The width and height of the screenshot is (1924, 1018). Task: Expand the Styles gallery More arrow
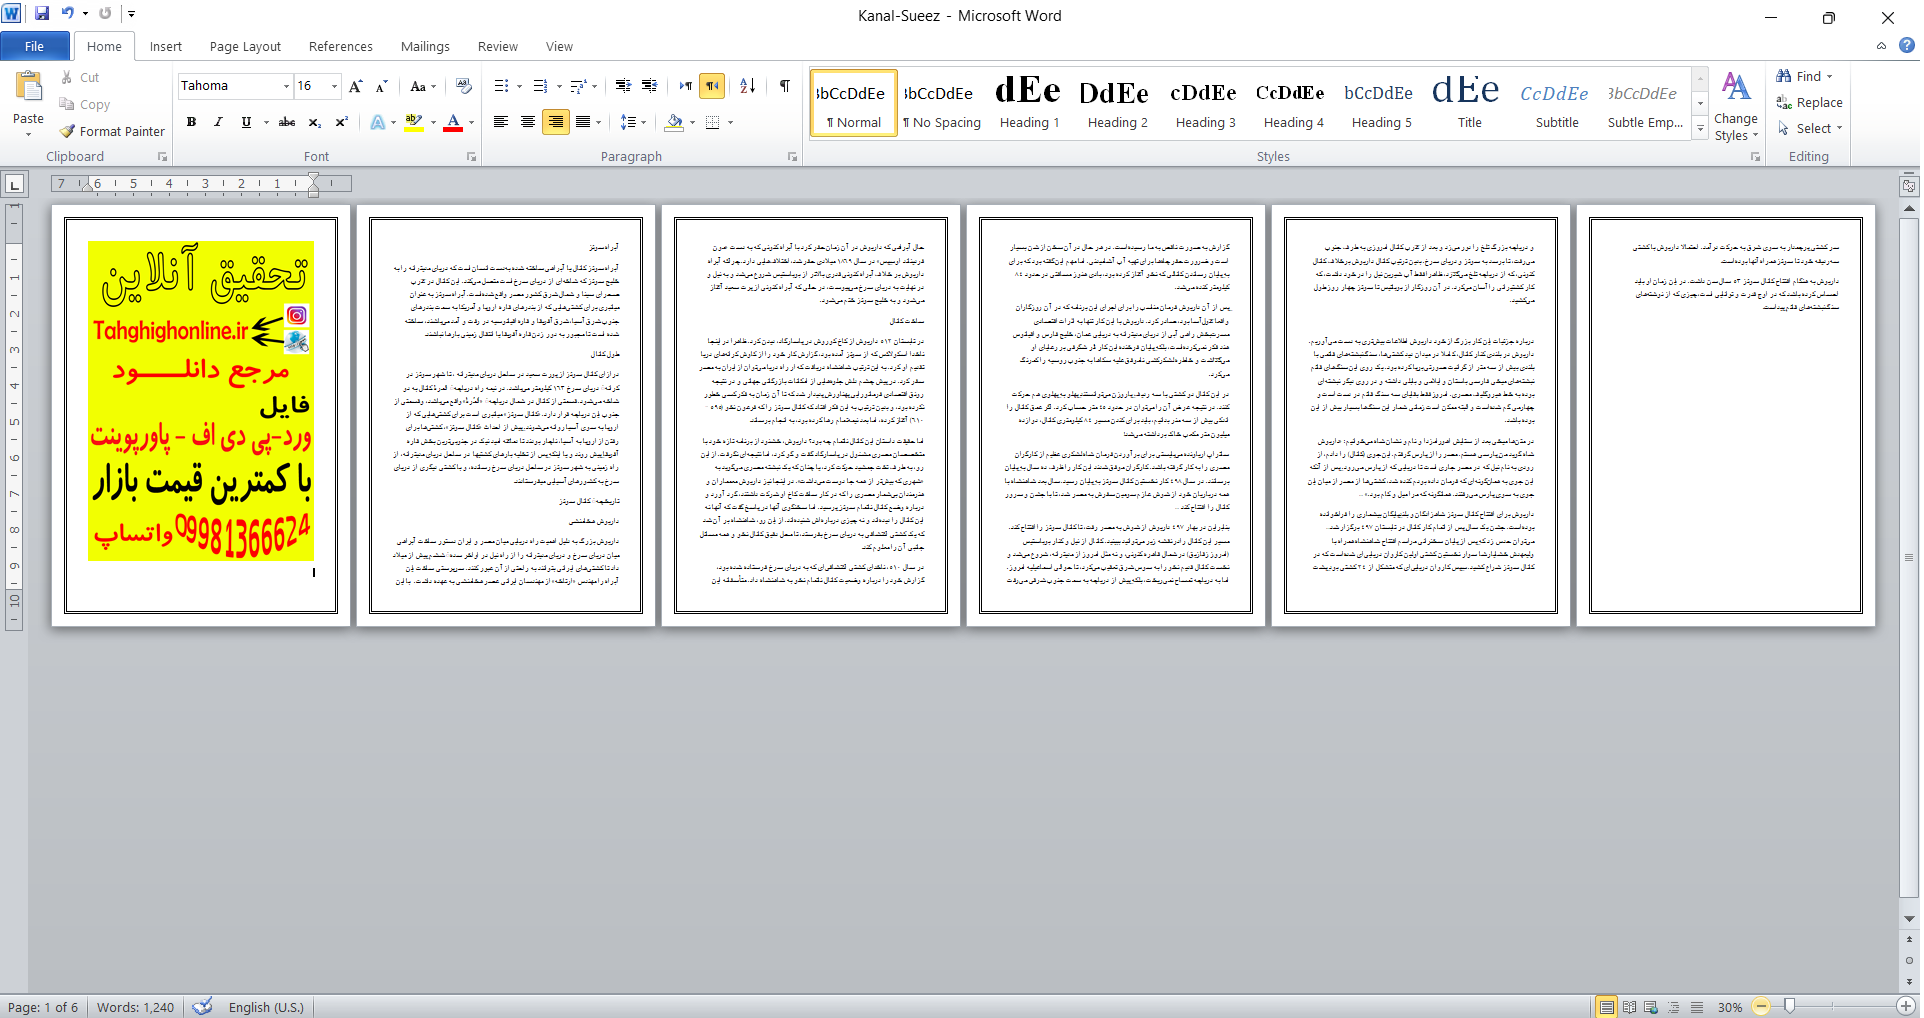pyautogui.click(x=1700, y=128)
